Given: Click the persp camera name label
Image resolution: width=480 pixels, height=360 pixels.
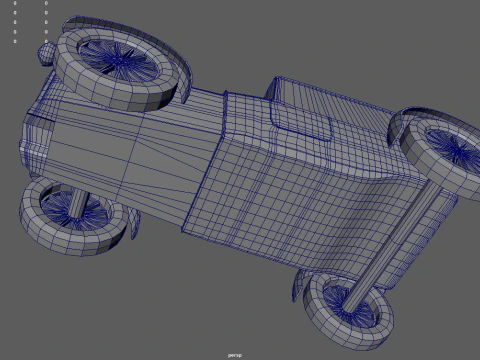Looking at the screenshot, I should click(x=235, y=355).
